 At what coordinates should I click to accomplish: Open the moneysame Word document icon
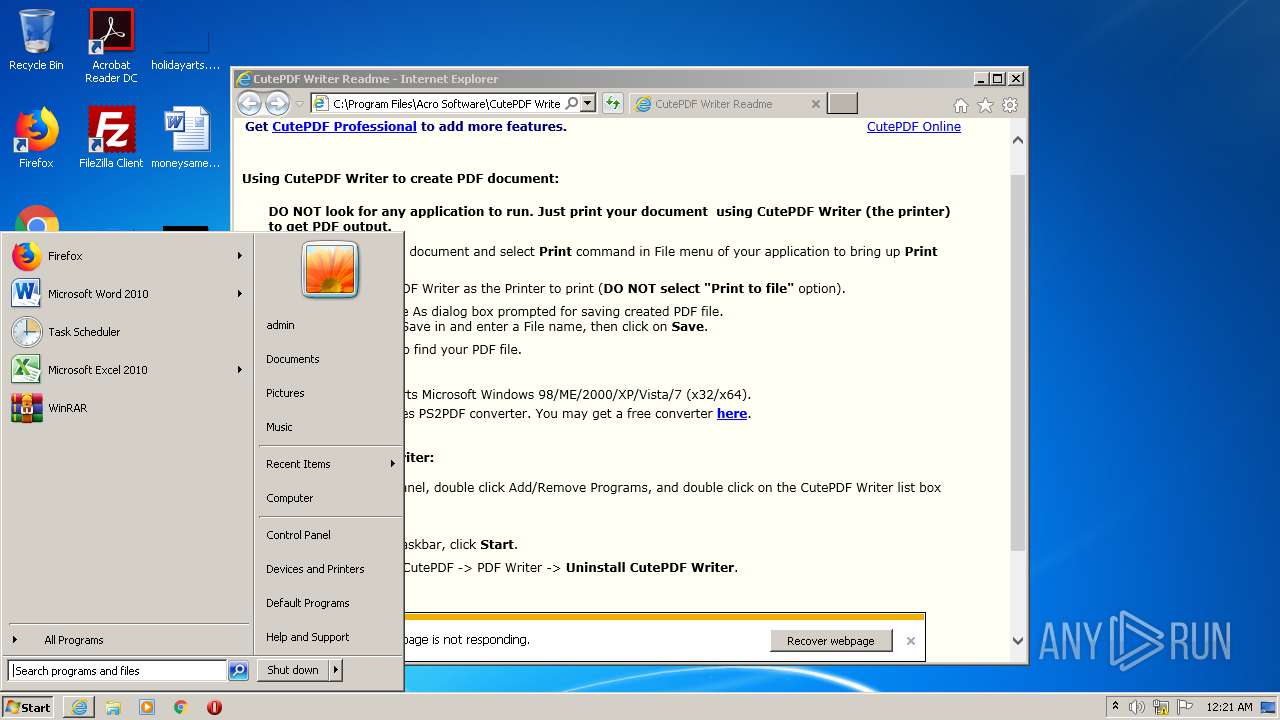186,138
